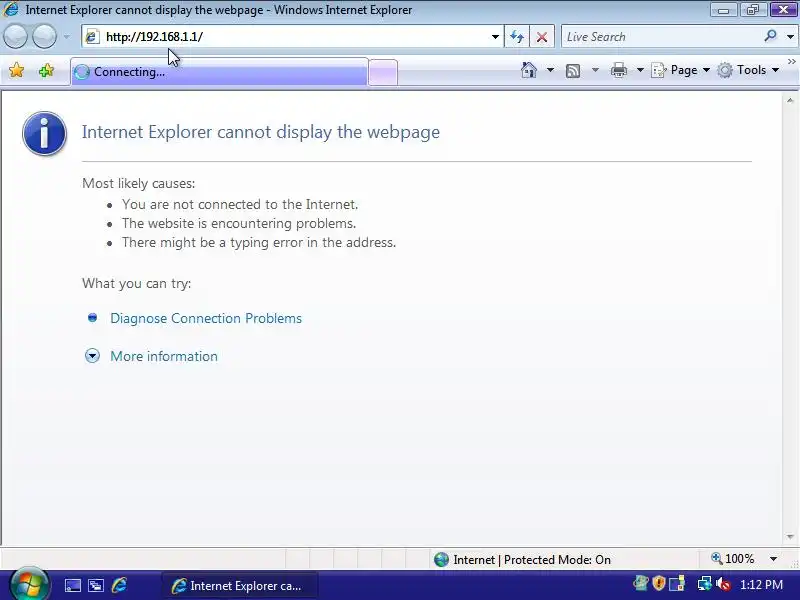
Task: Open a new blank tab
Action: 383,72
